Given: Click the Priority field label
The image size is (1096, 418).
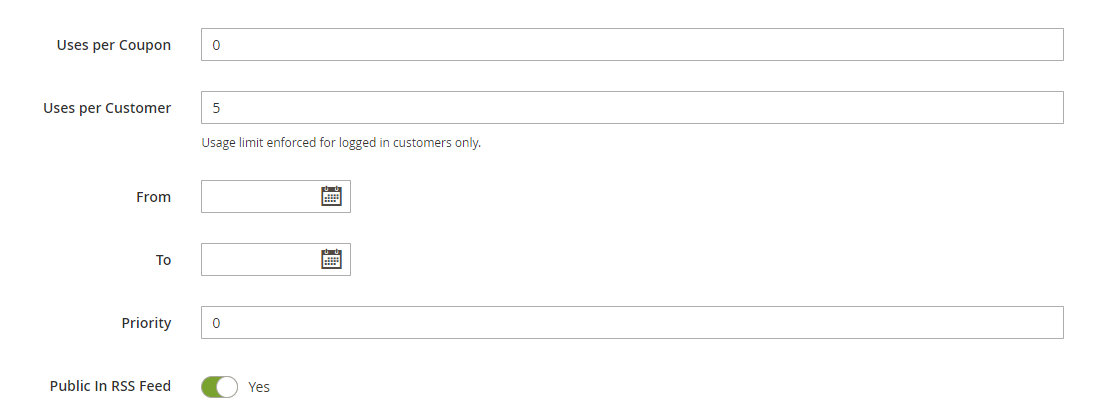Looking at the screenshot, I should click(146, 323).
